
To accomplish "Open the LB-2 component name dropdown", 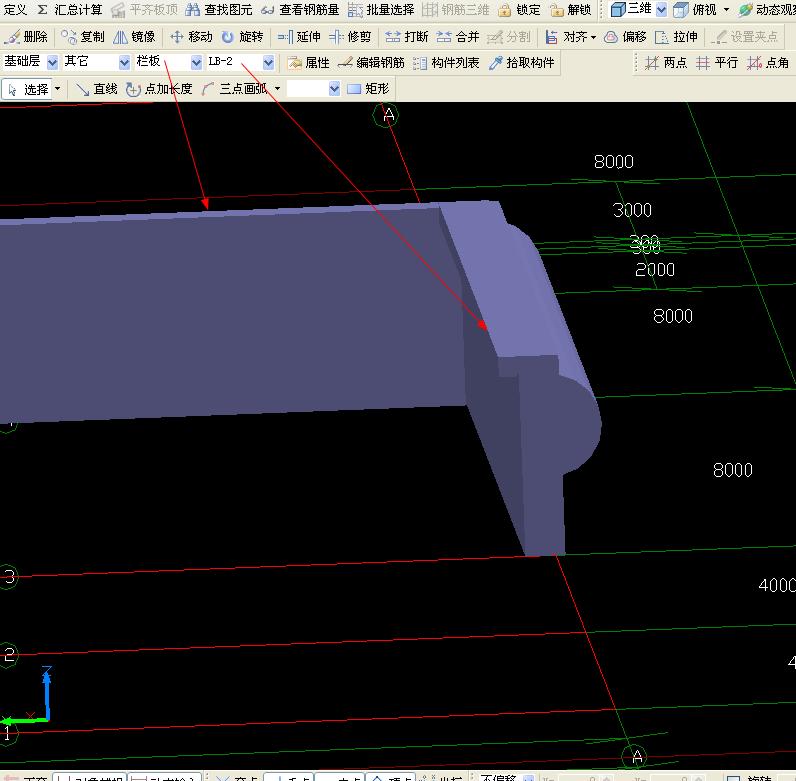I will 269,62.
